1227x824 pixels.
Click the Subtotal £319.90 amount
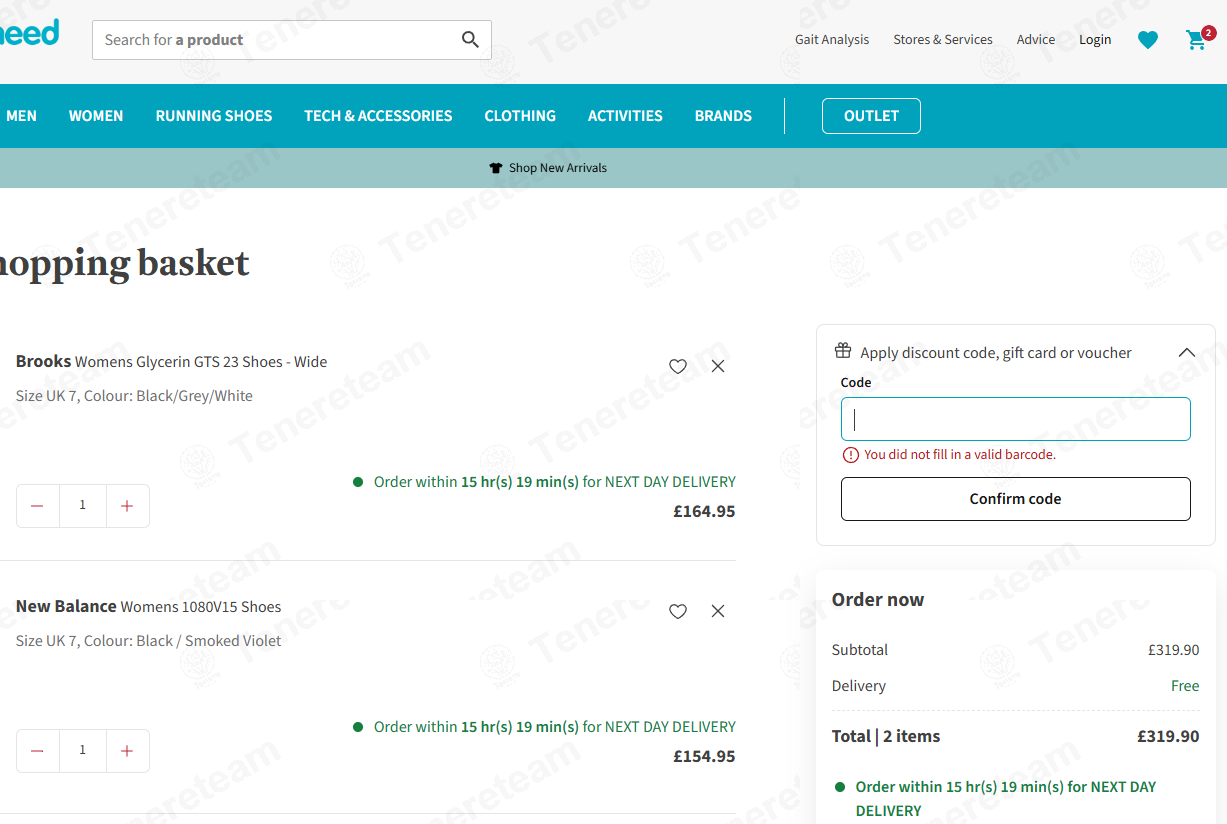click(1173, 650)
